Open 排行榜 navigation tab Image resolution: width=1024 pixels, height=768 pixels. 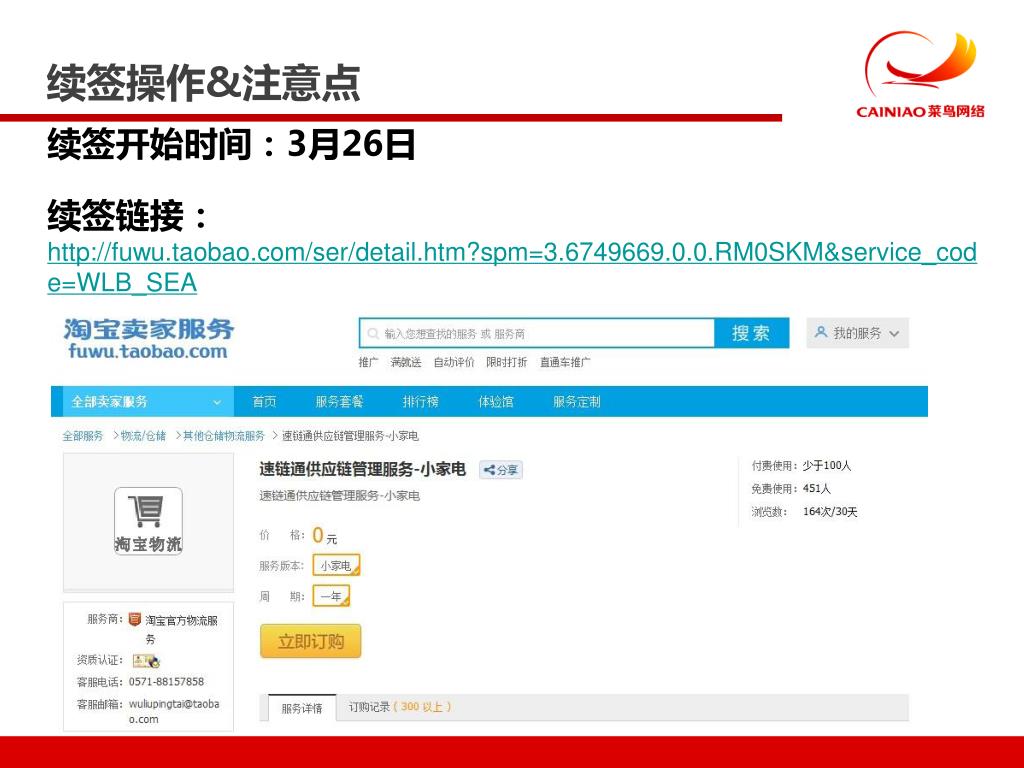(x=420, y=402)
